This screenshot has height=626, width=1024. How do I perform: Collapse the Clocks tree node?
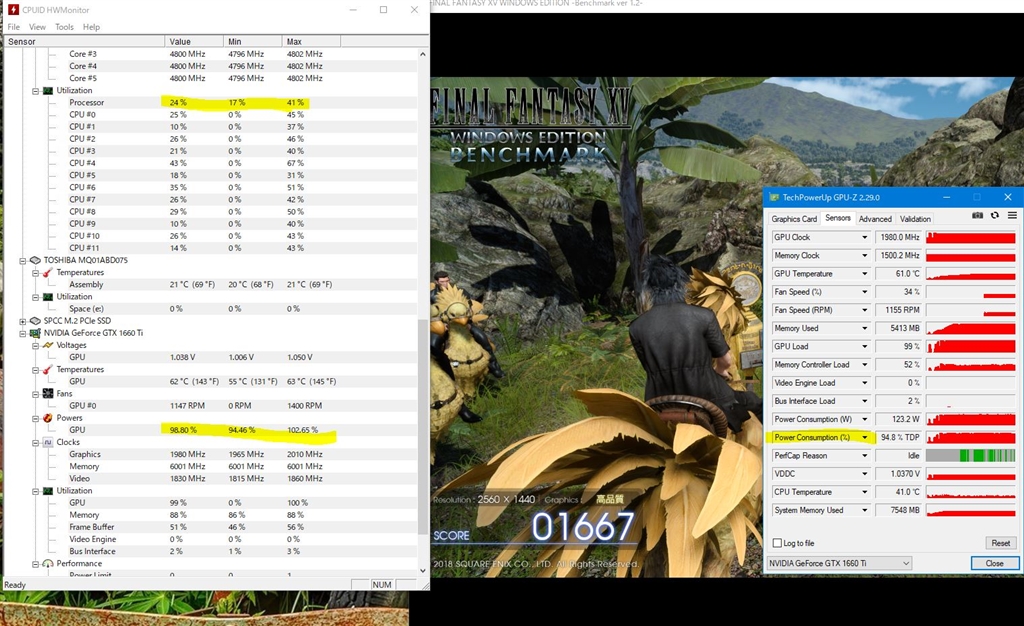click(35, 443)
